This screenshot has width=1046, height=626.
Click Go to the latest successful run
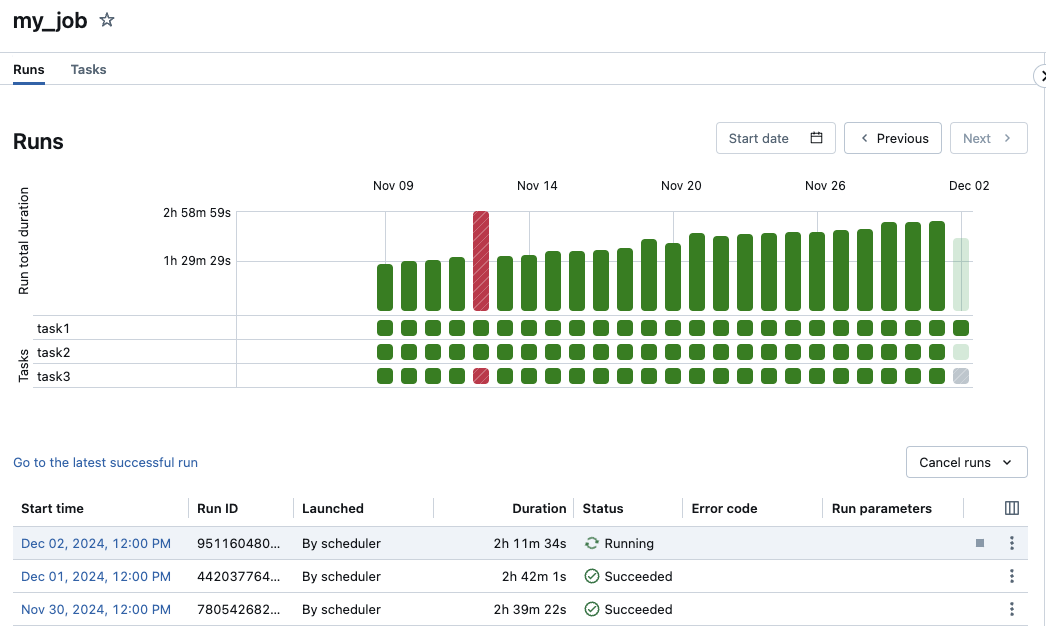pos(105,463)
